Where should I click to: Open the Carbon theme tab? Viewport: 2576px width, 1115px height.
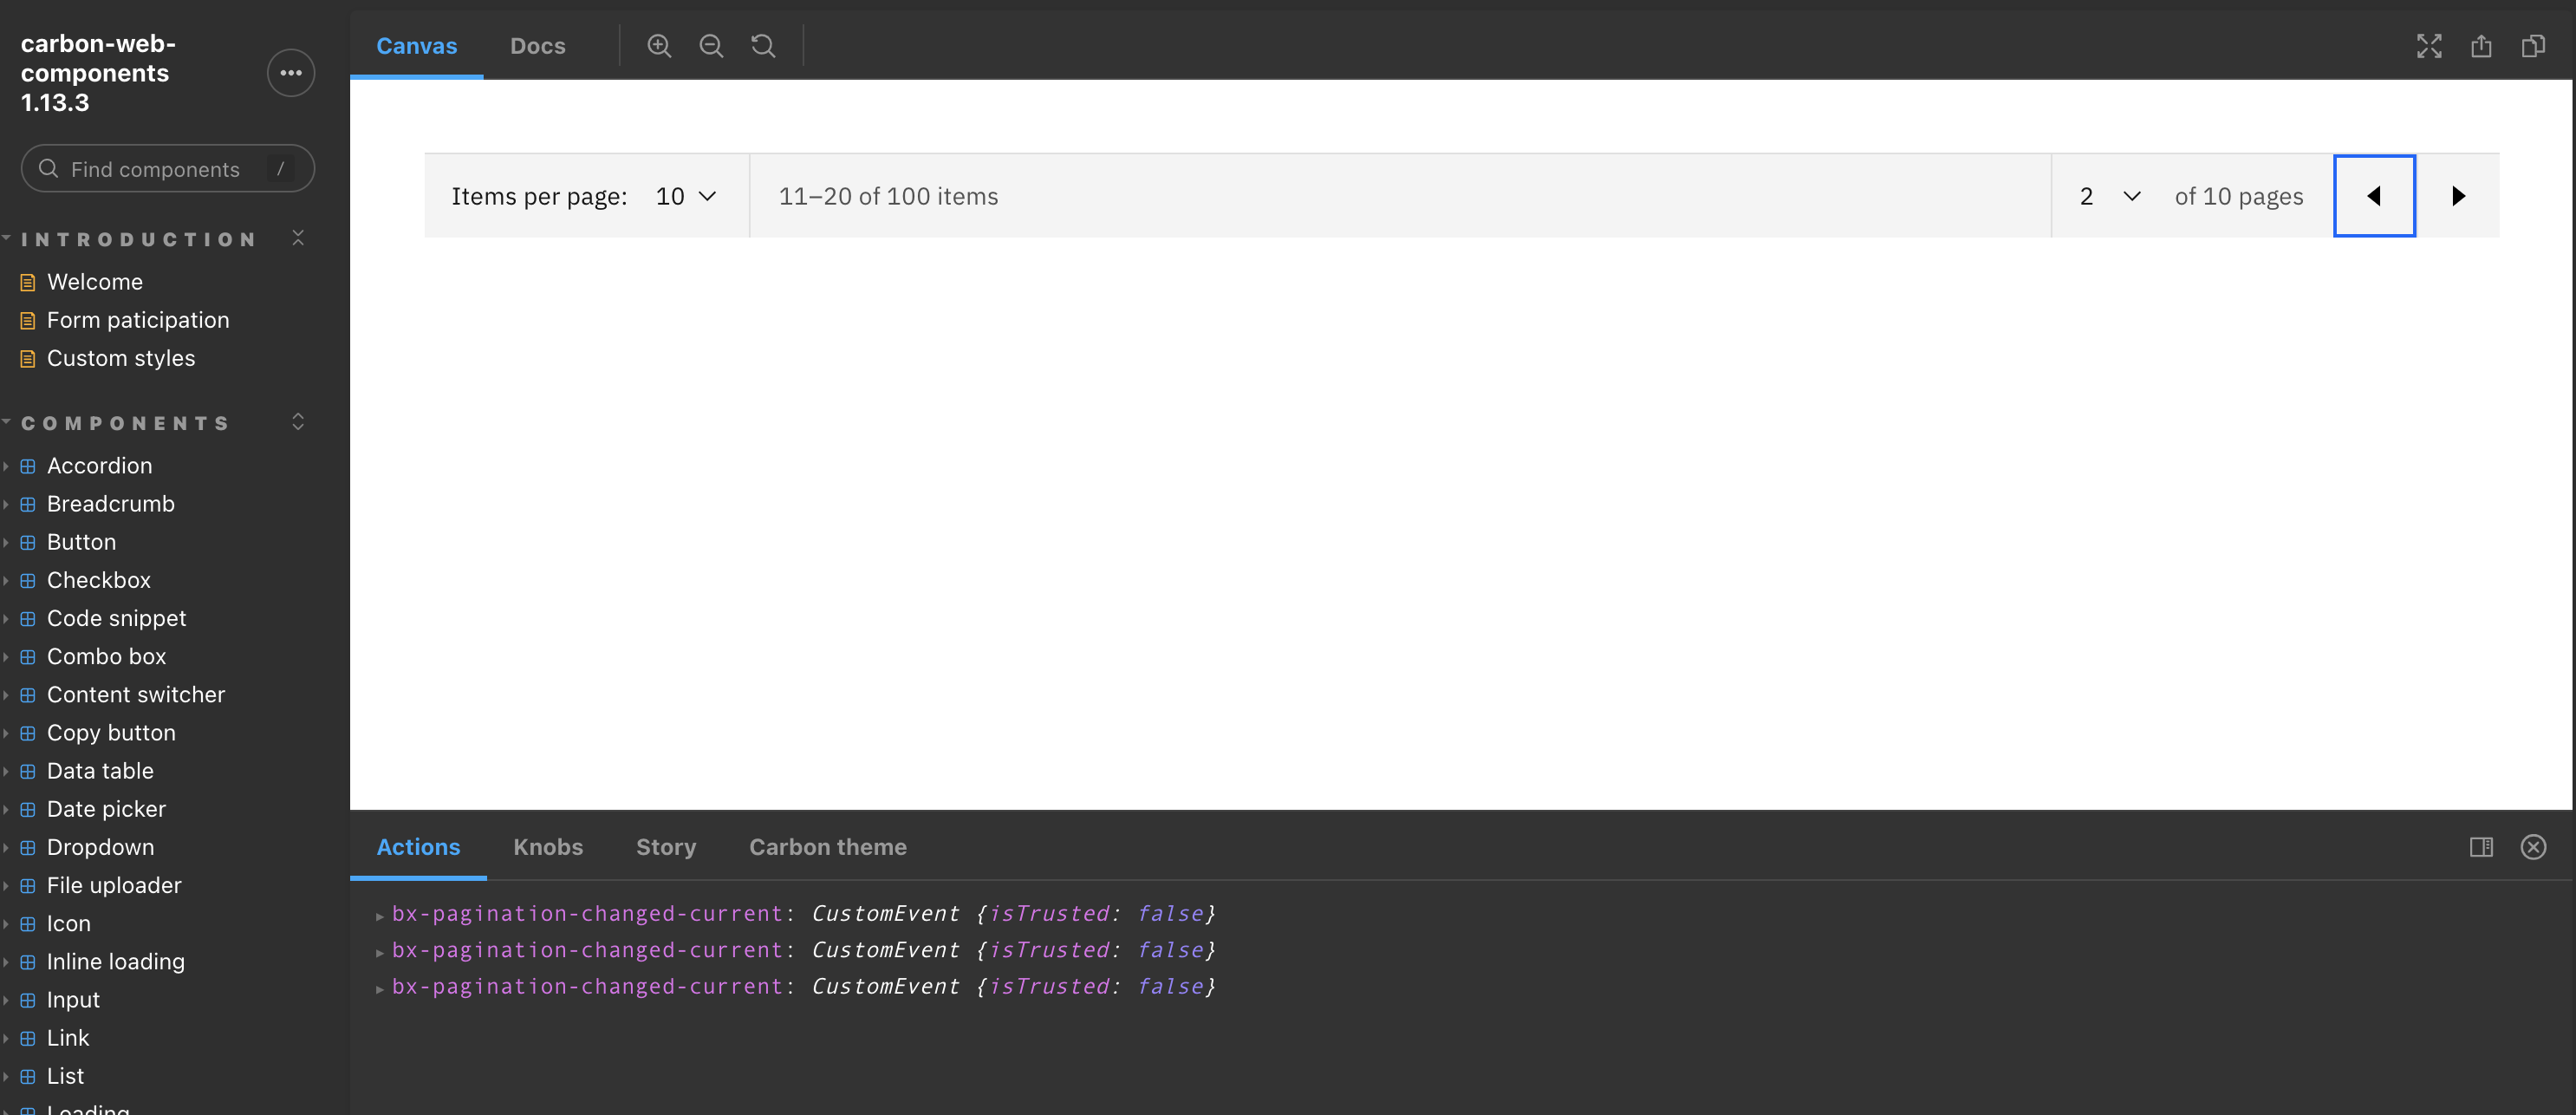tap(827, 847)
